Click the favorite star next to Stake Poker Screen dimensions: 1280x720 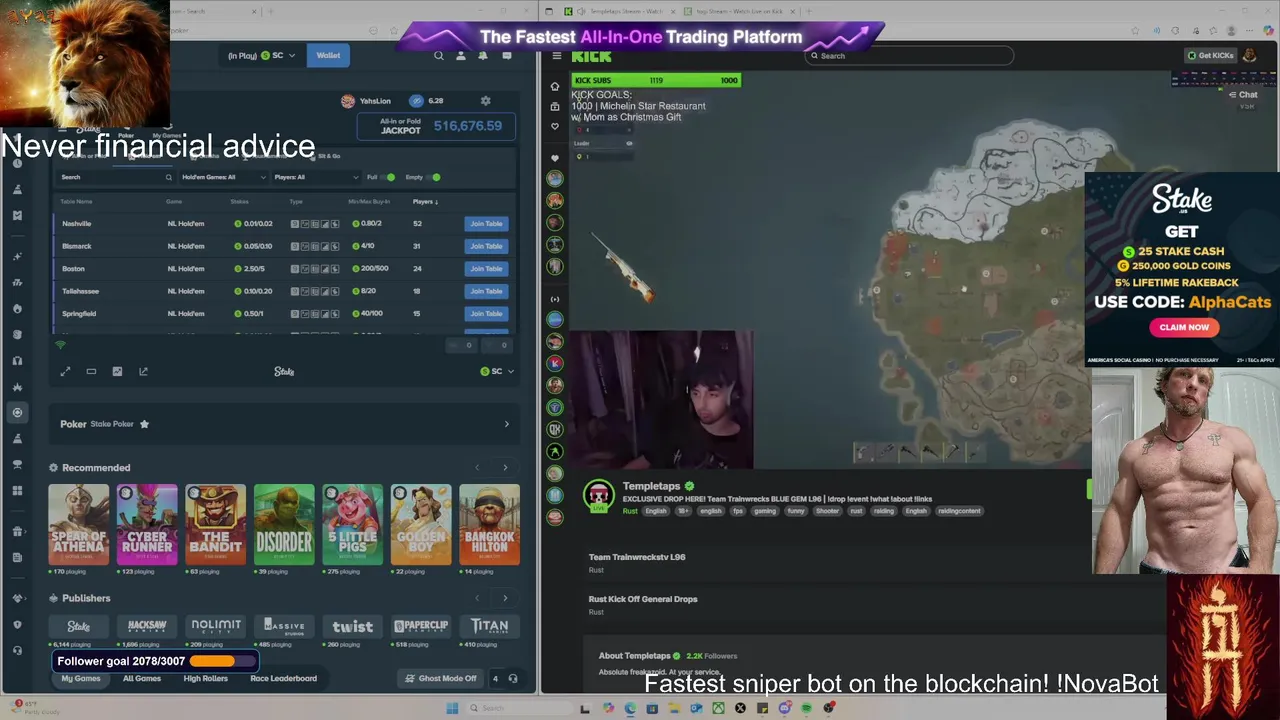pos(144,424)
